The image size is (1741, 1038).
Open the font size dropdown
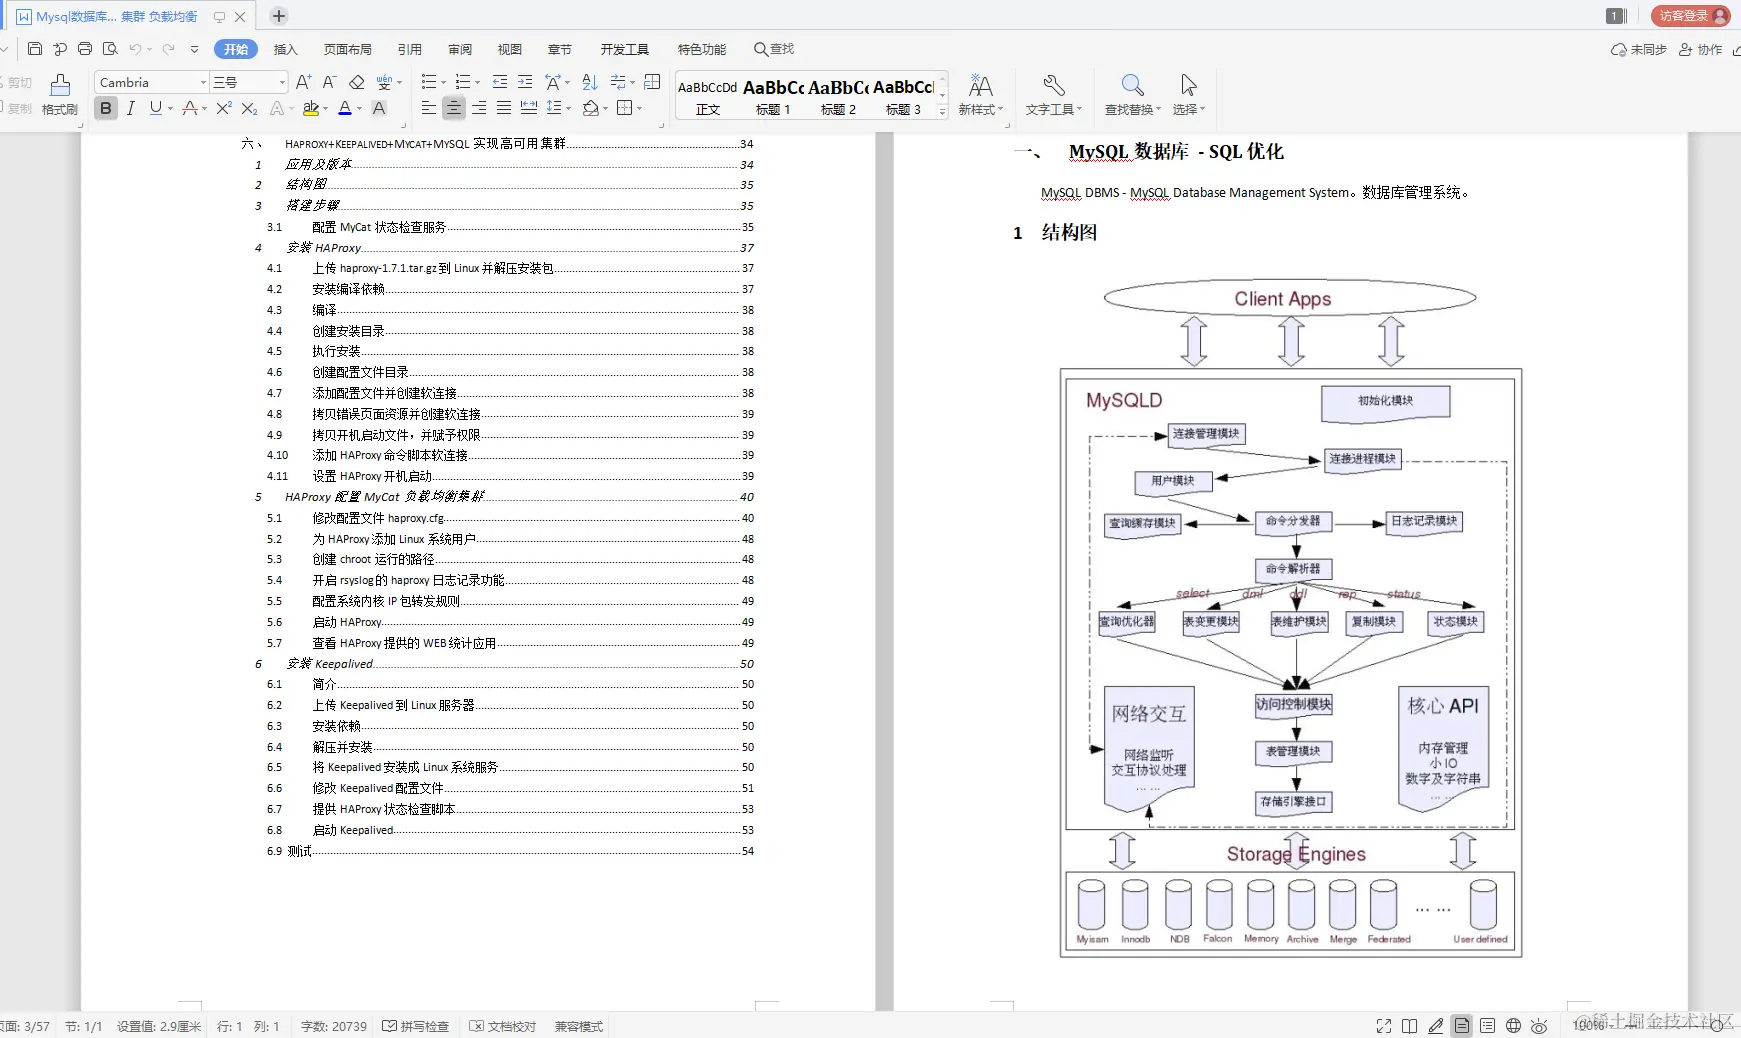pyautogui.click(x=283, y=82)
